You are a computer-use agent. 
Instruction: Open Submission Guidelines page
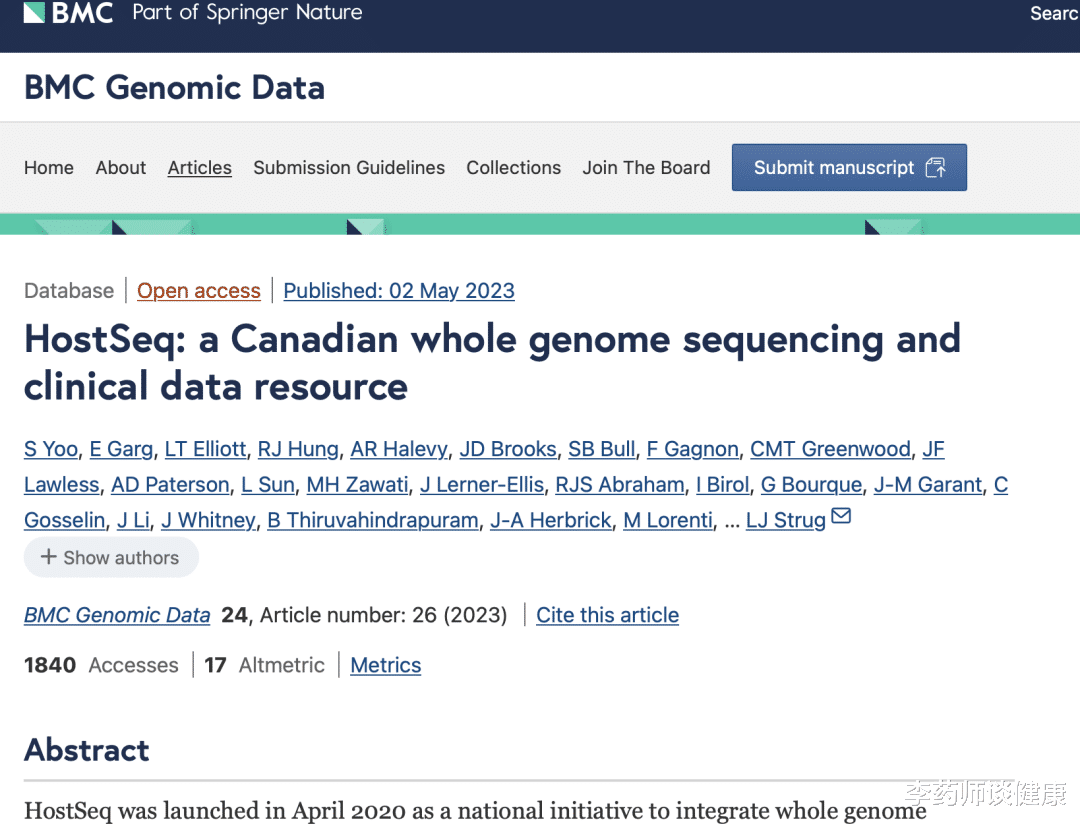[x=349, y=168]
